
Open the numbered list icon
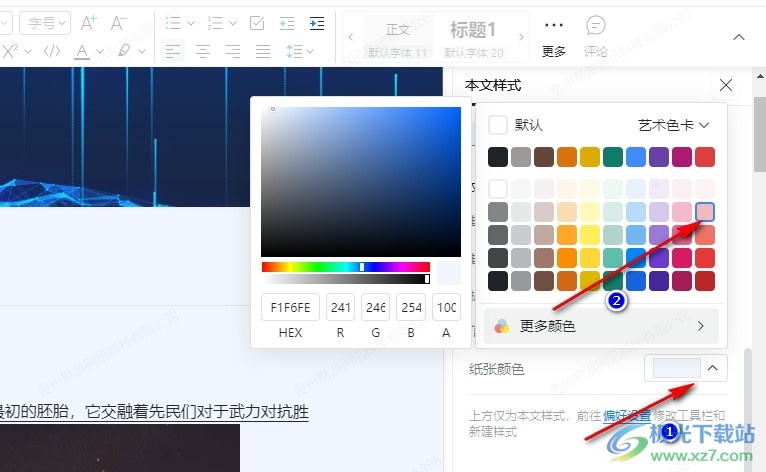pos(215,23)
